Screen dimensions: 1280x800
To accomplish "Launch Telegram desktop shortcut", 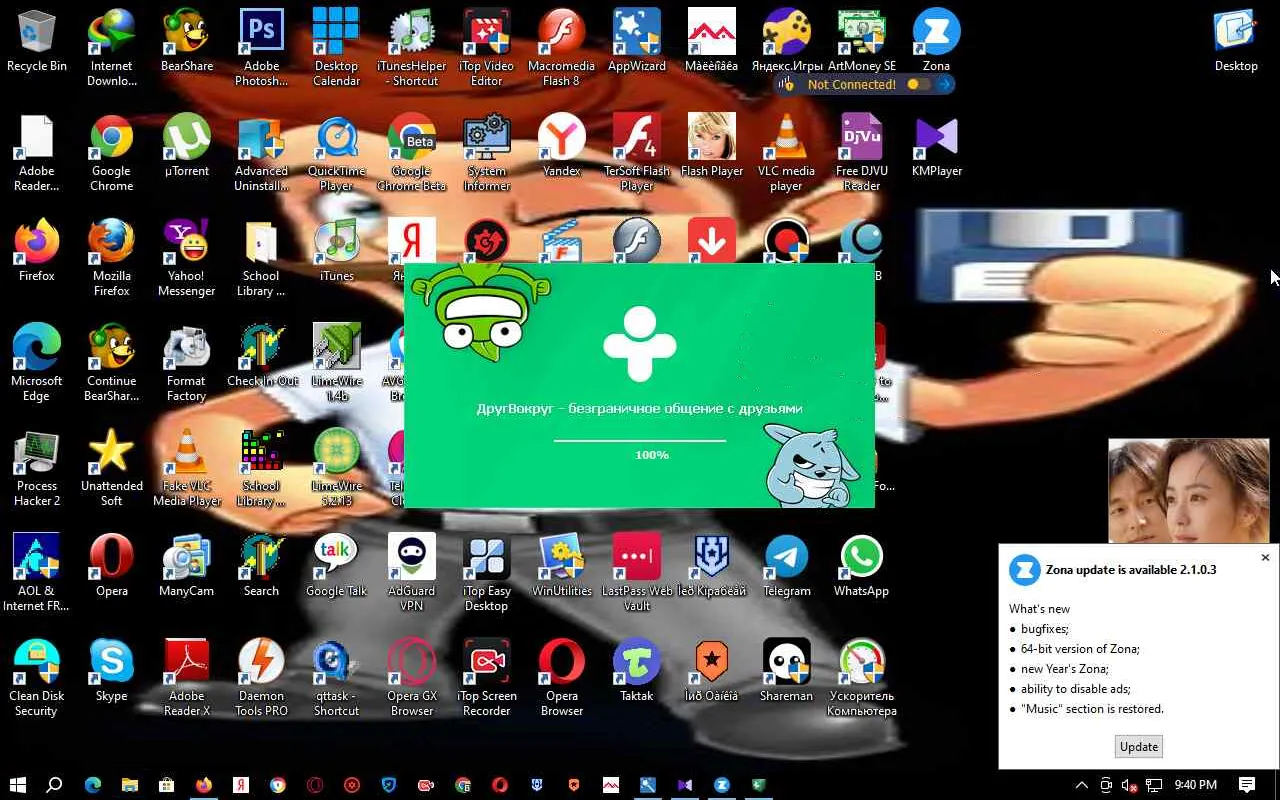I will [x=787, y=566].
